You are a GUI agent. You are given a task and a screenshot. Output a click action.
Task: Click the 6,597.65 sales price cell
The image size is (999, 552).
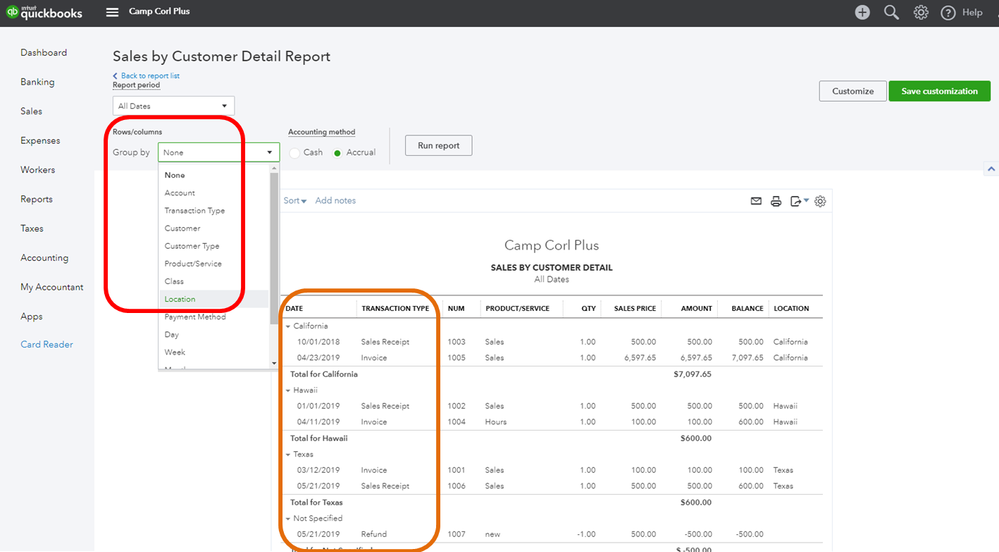pyautogui.click(x=640, y=358)
